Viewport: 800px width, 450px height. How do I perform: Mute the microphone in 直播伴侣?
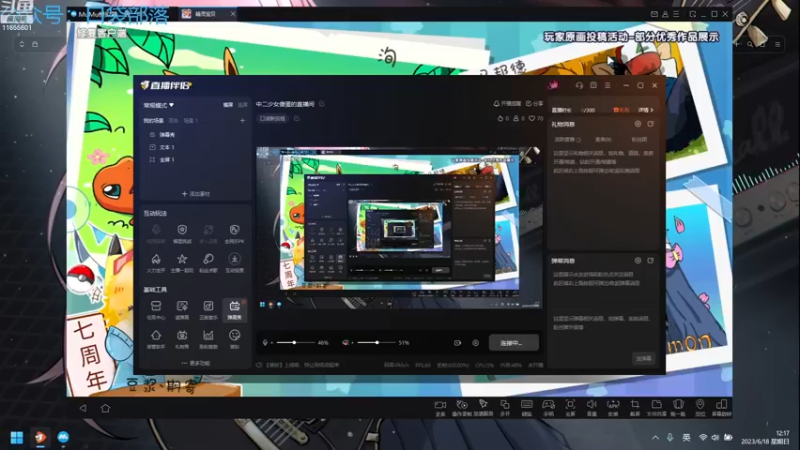coord(265,343)
